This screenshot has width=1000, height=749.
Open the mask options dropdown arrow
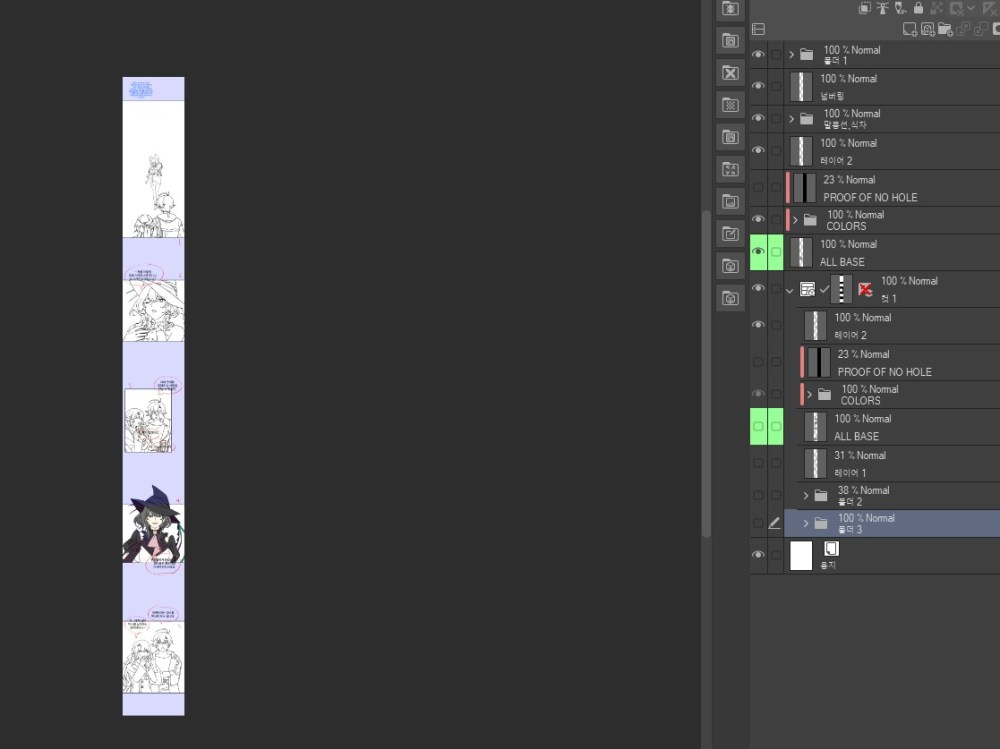point(971,8)
